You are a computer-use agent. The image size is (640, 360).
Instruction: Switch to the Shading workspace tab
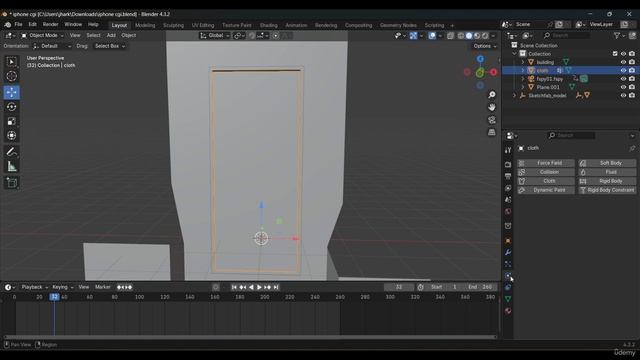pos(268,25)
